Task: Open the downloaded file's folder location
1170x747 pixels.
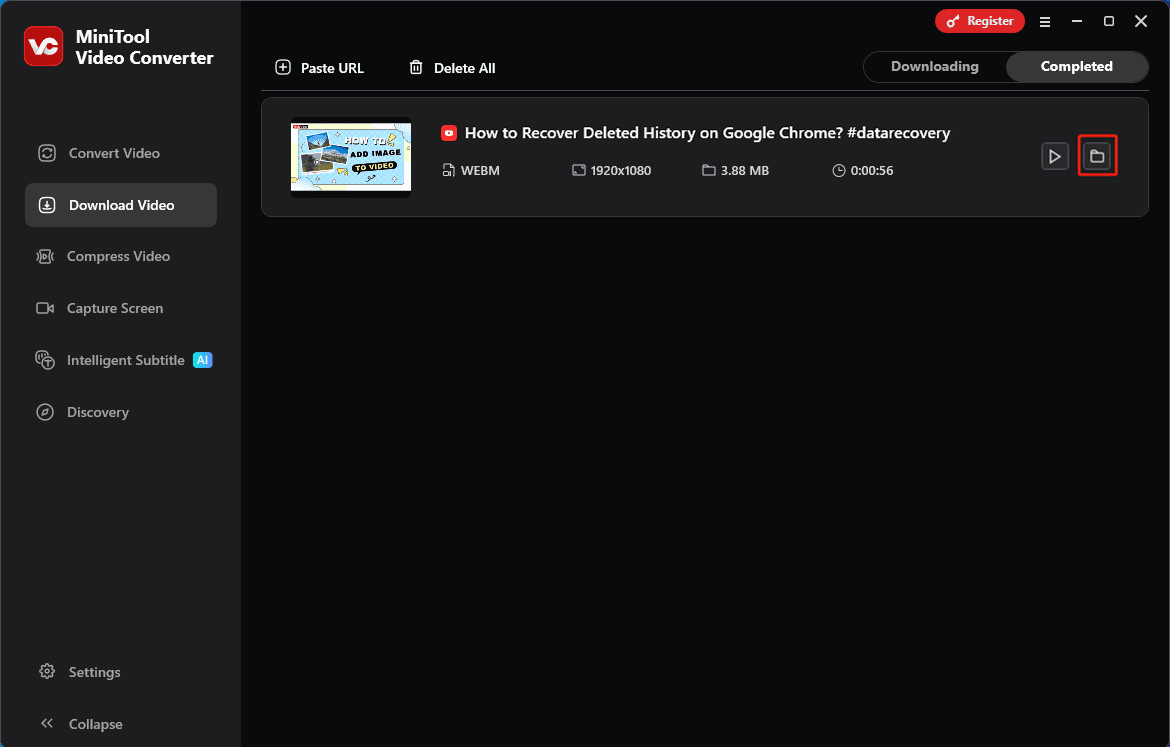Action: (1097, 157)
